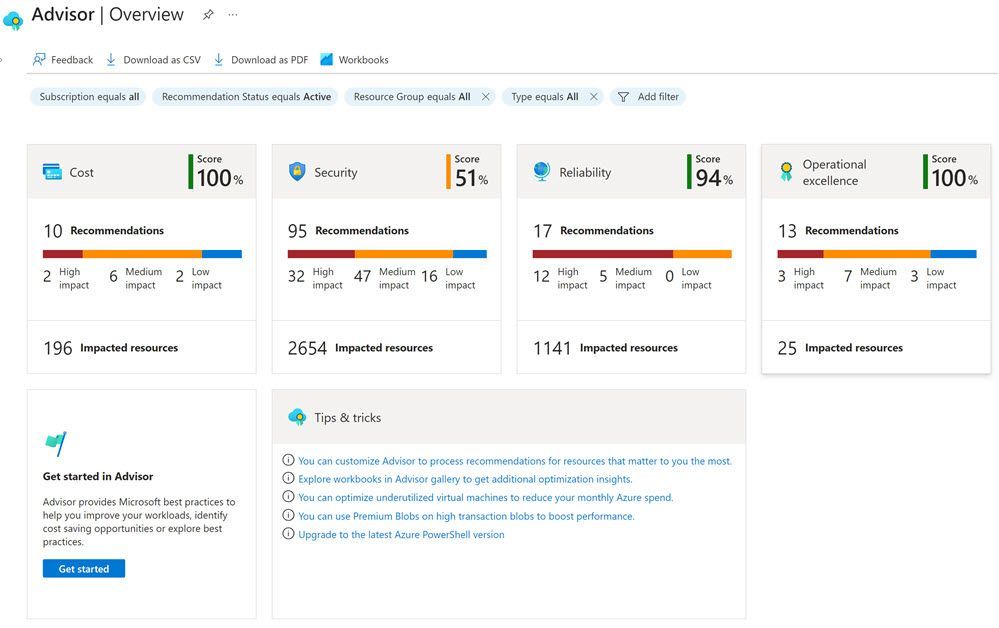Open the customize Advisor recommendations tip
999x628 pixels.
[x=515, y=461]
